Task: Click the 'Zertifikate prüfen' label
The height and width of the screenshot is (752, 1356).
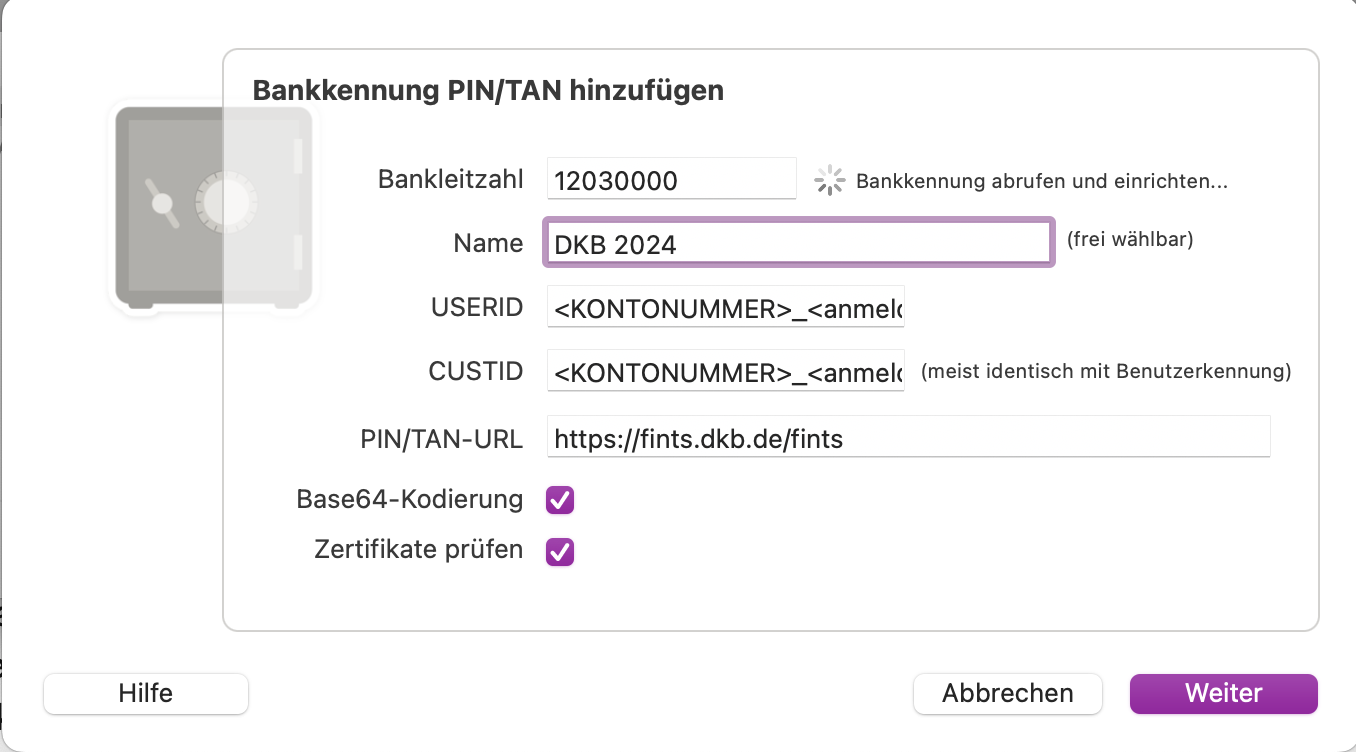Action: click(418, 549)
